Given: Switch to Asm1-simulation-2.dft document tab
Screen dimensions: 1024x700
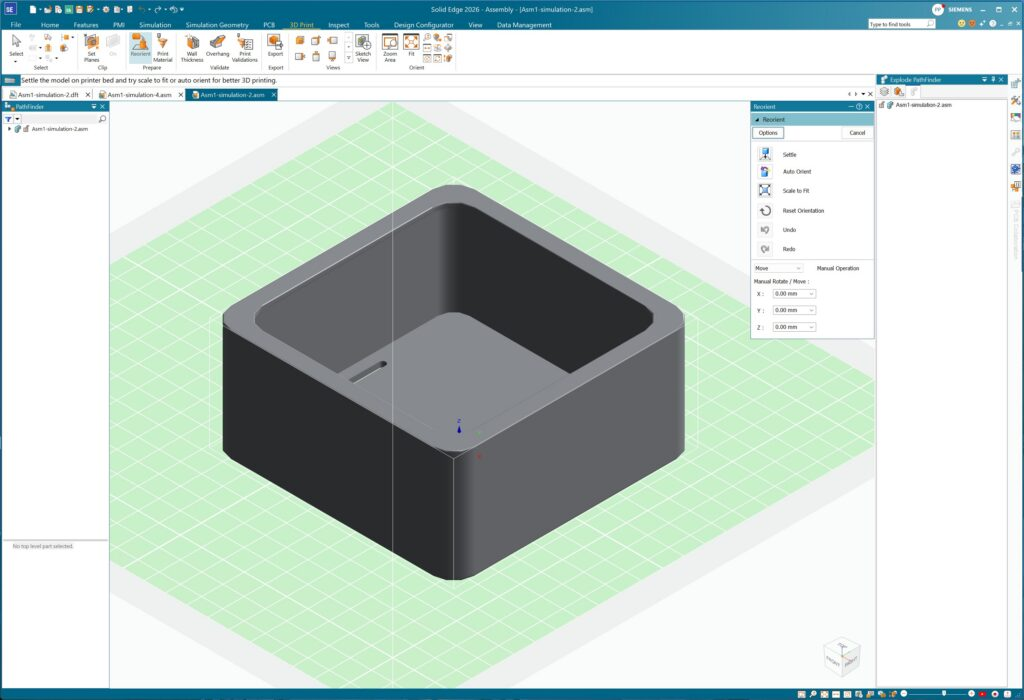Looking at the screenshot, I should tap(48, 95).
